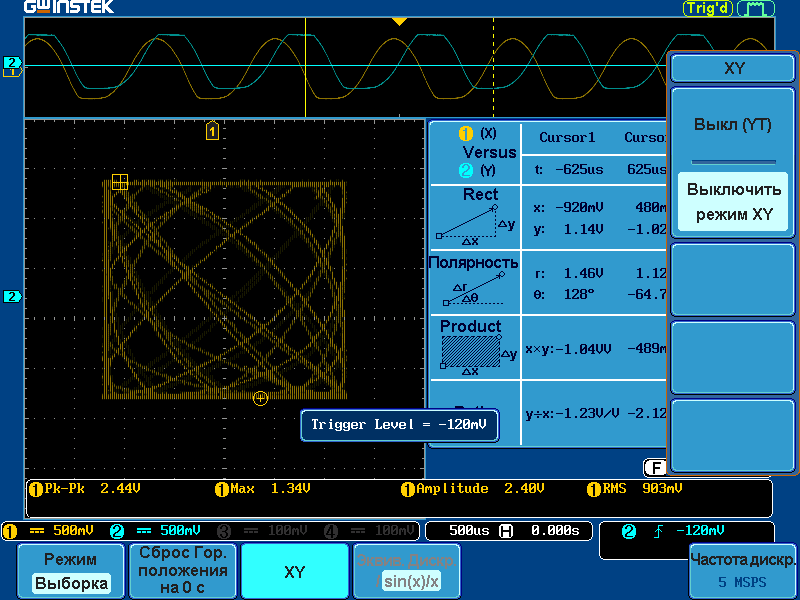Screen dimensions: 800x600
Task: Select the circular crosshair cursor below XY plot
Action: (261, 398)
